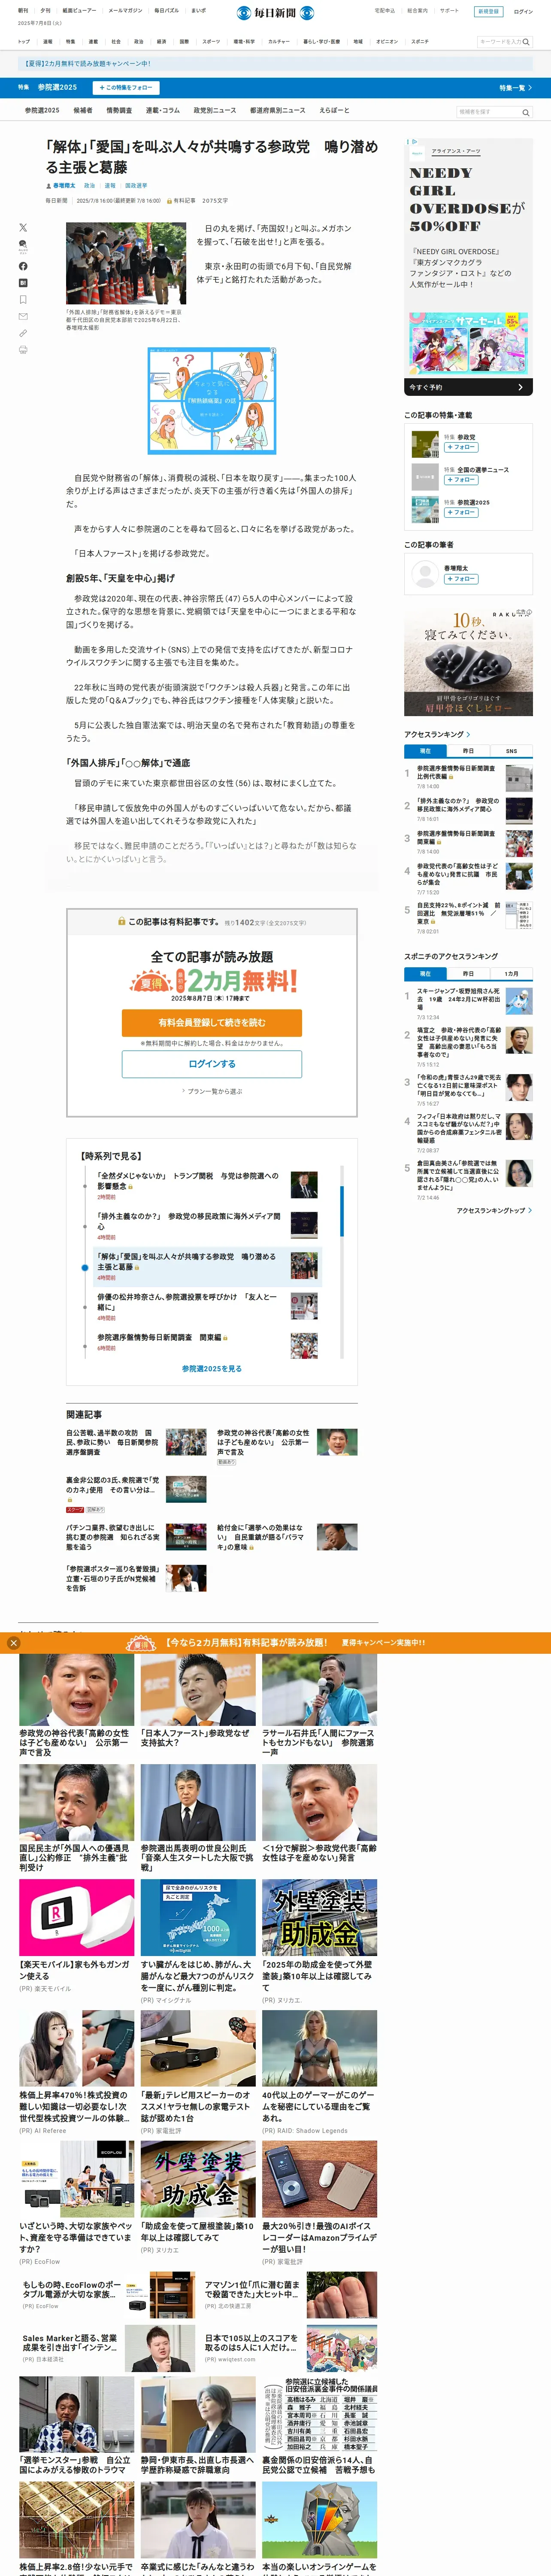Click the search magnifier in the top keyword box

[x=526, y=42]
